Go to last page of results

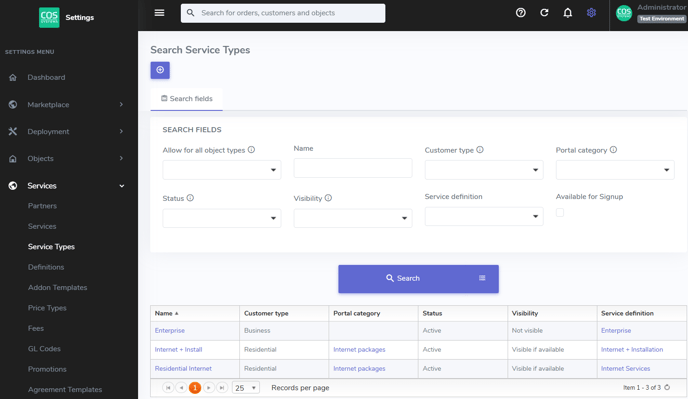[x=222, y=388]
